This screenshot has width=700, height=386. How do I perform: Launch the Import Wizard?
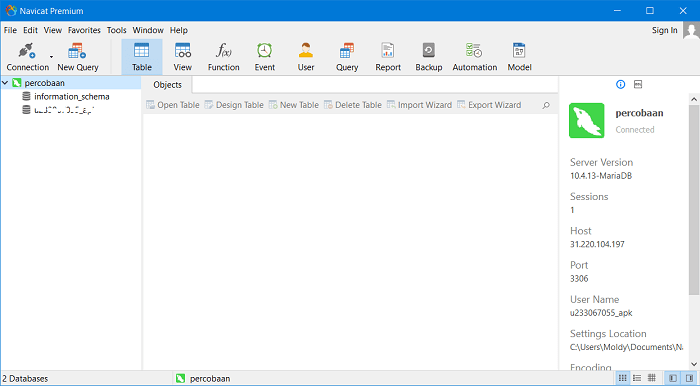click(x=419, y=105)
